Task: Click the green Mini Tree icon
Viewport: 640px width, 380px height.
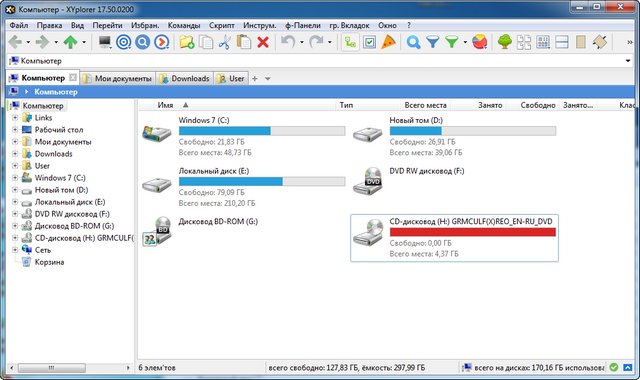Action: [x=505, y=42]
